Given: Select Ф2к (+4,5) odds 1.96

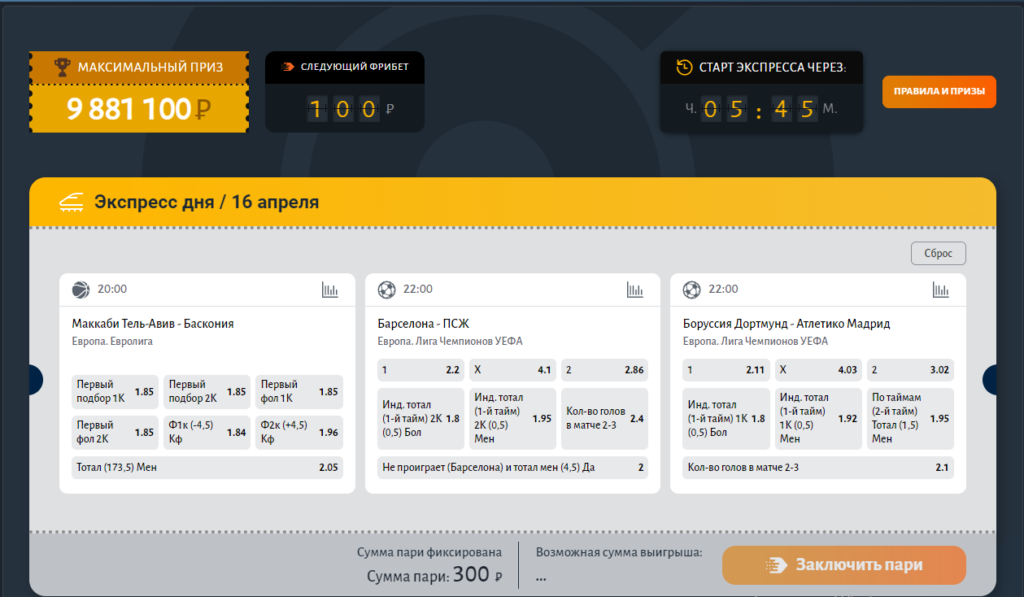Looking at the screenshot, I should click(299, 432).
